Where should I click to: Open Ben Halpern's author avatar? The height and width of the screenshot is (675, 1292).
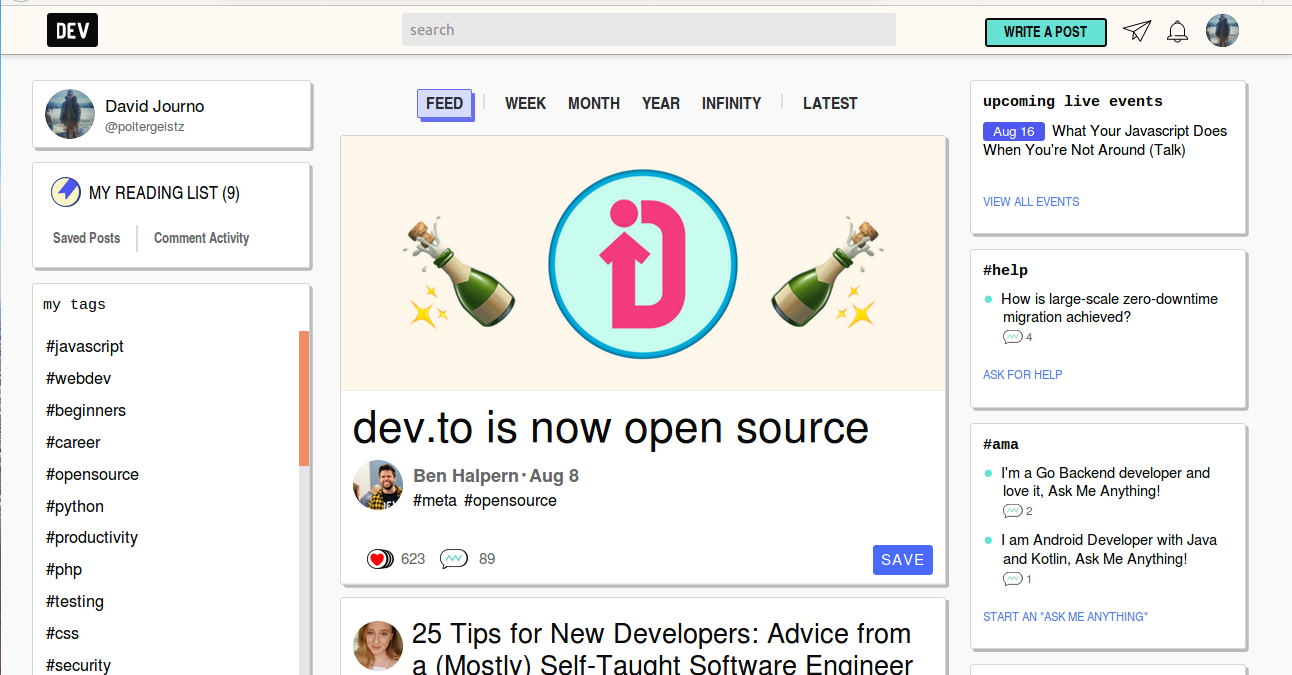(378, 485)
